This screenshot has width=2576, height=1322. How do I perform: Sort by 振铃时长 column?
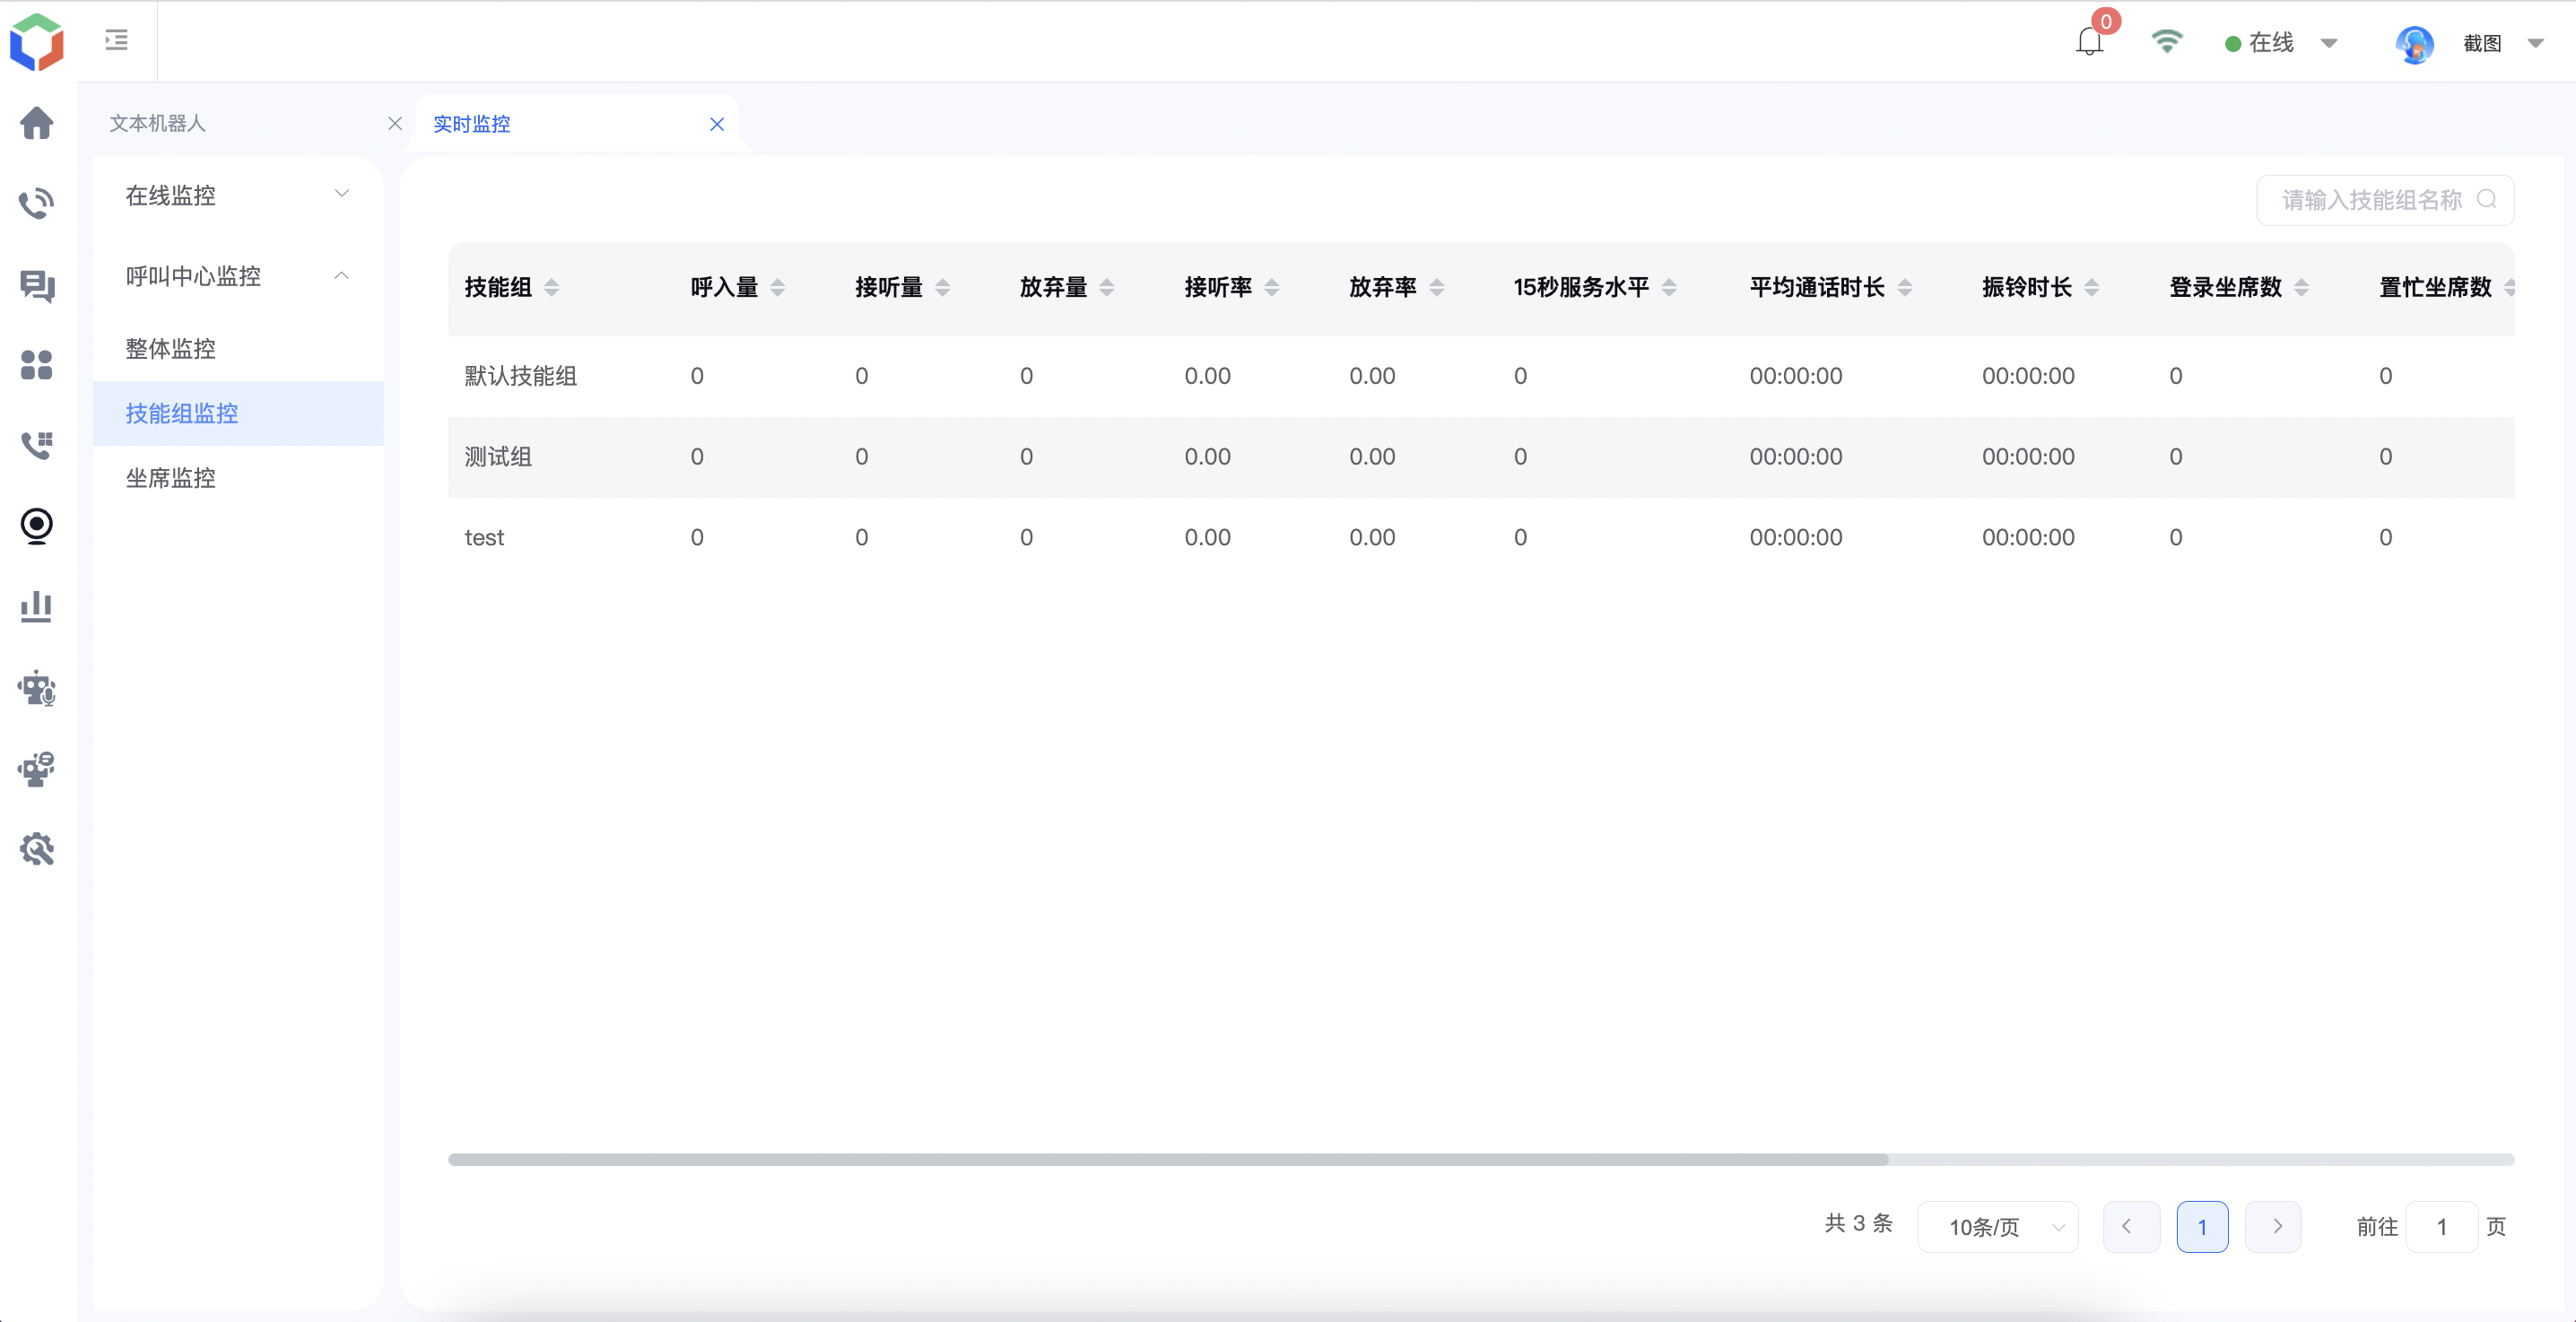click(2092, 288)
